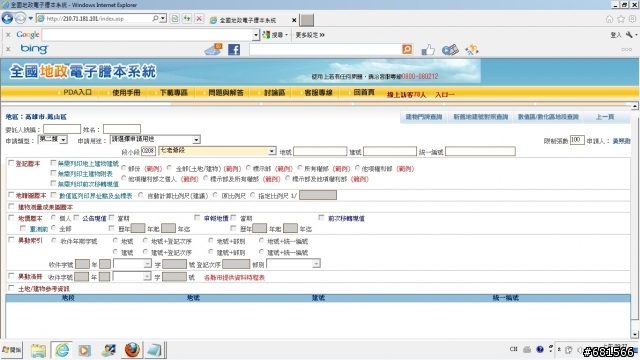Open a new blank tab

coord(307,20)
